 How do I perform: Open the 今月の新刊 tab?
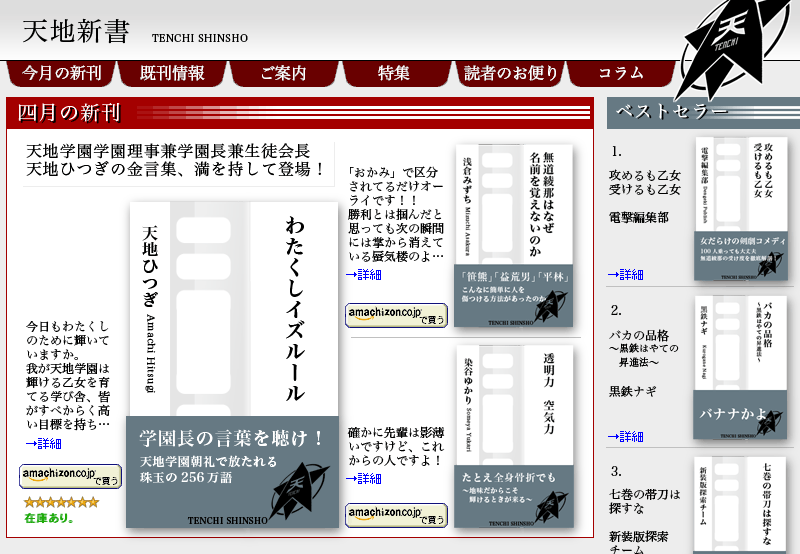point(61,73)
